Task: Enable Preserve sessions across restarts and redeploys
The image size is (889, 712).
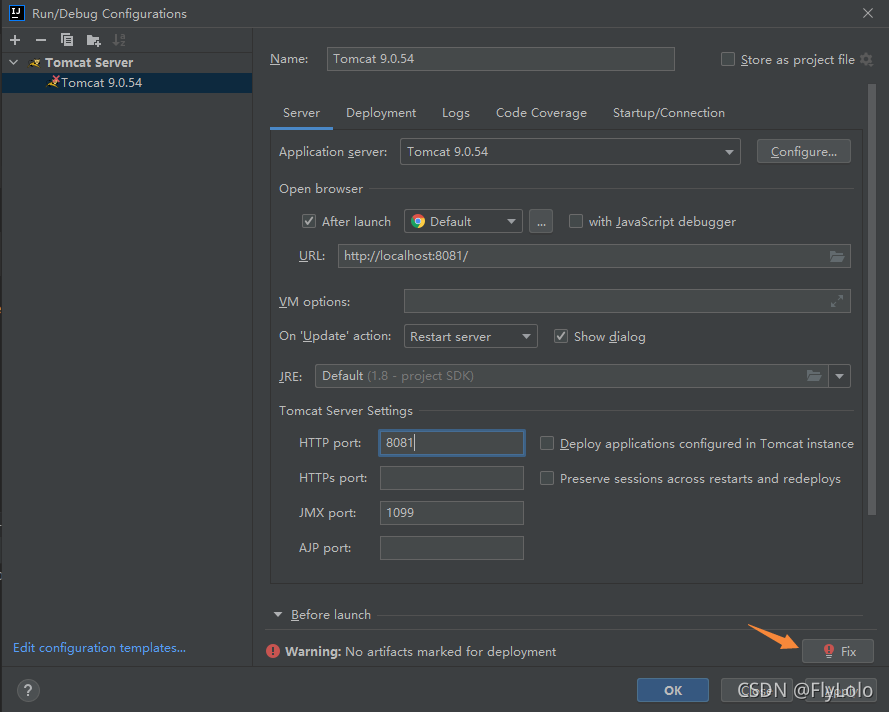Action: [547, 478]
